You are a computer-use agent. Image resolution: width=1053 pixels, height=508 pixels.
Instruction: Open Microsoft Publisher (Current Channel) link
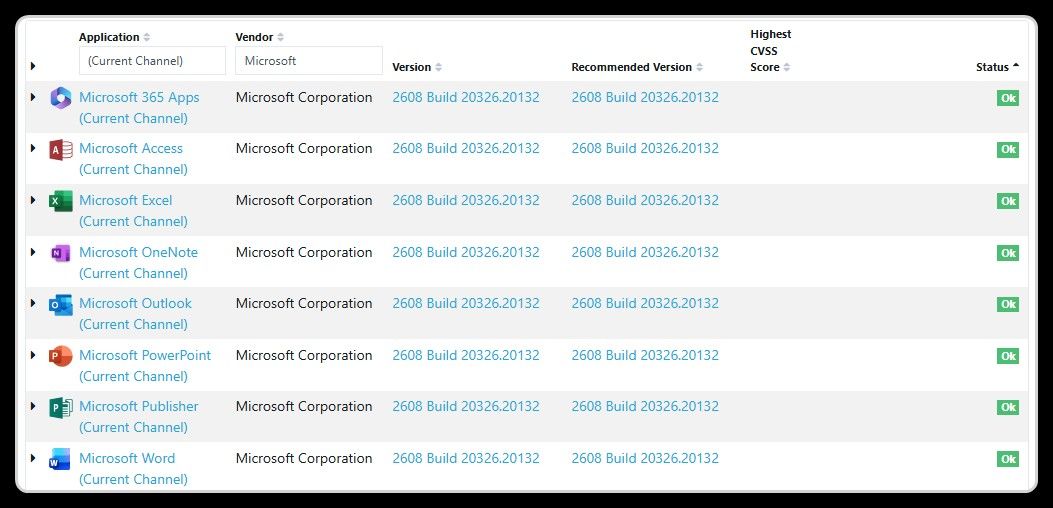pos(138,417)
